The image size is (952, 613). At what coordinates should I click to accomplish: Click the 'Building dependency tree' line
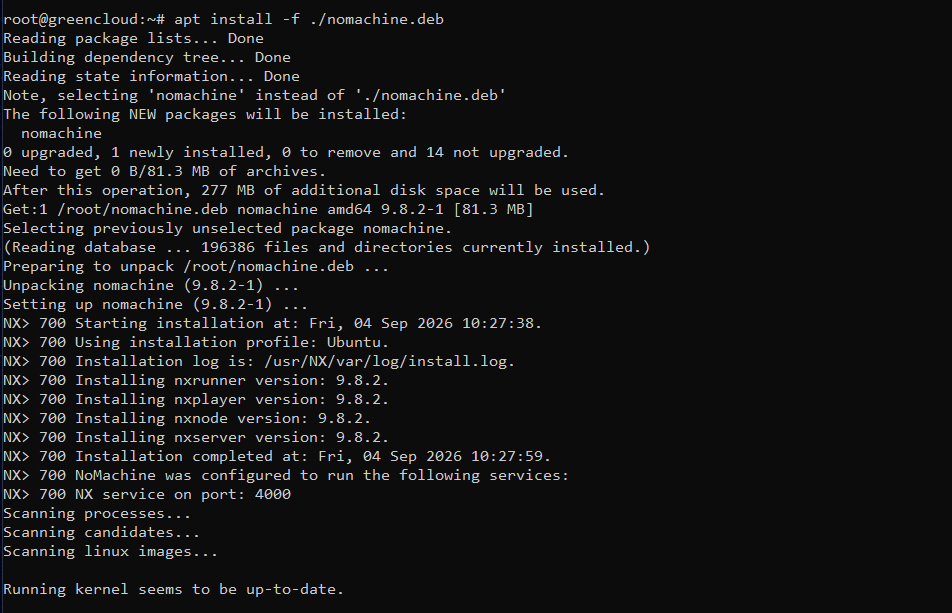pyautogui.click(x=147, y=57)
